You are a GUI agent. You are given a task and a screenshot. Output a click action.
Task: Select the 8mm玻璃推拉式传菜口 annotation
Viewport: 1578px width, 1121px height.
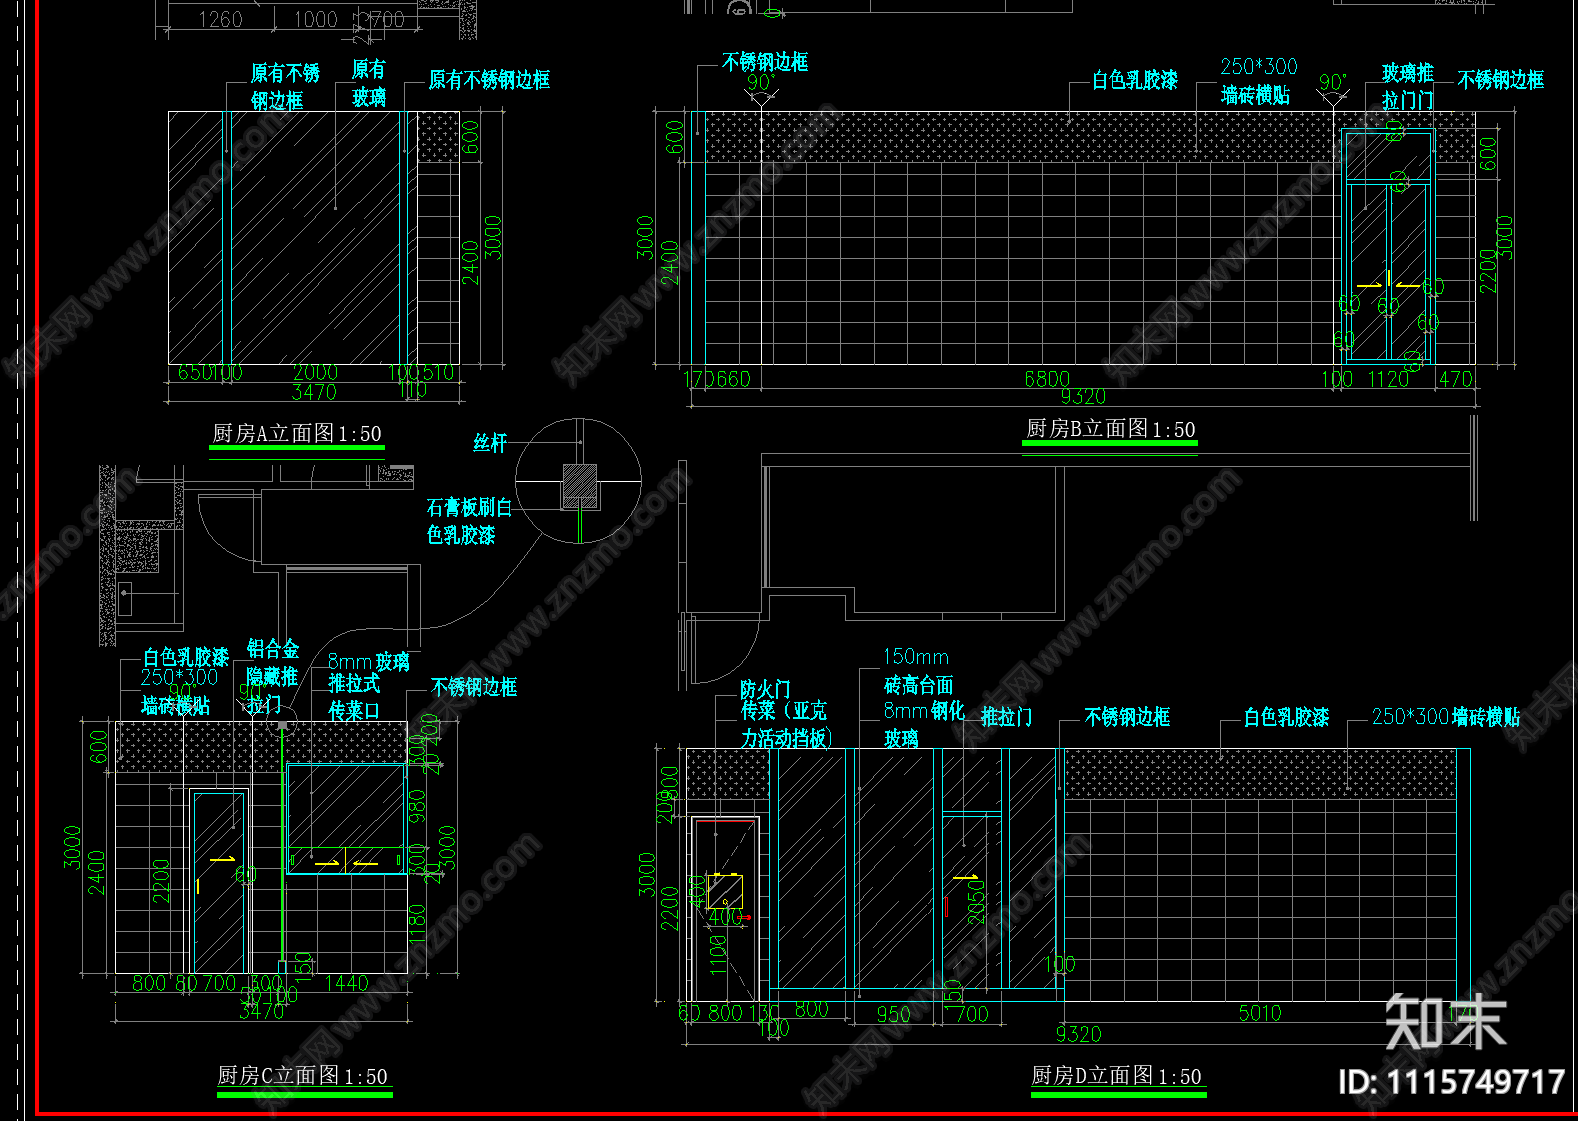pos(369,686)
